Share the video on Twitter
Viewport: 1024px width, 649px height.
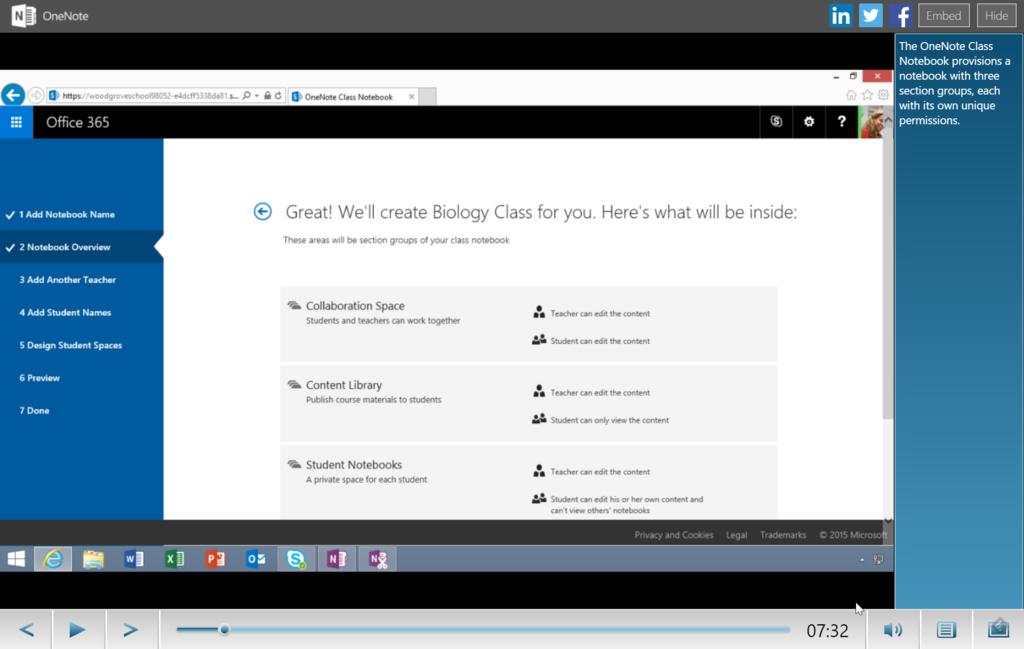871,16
